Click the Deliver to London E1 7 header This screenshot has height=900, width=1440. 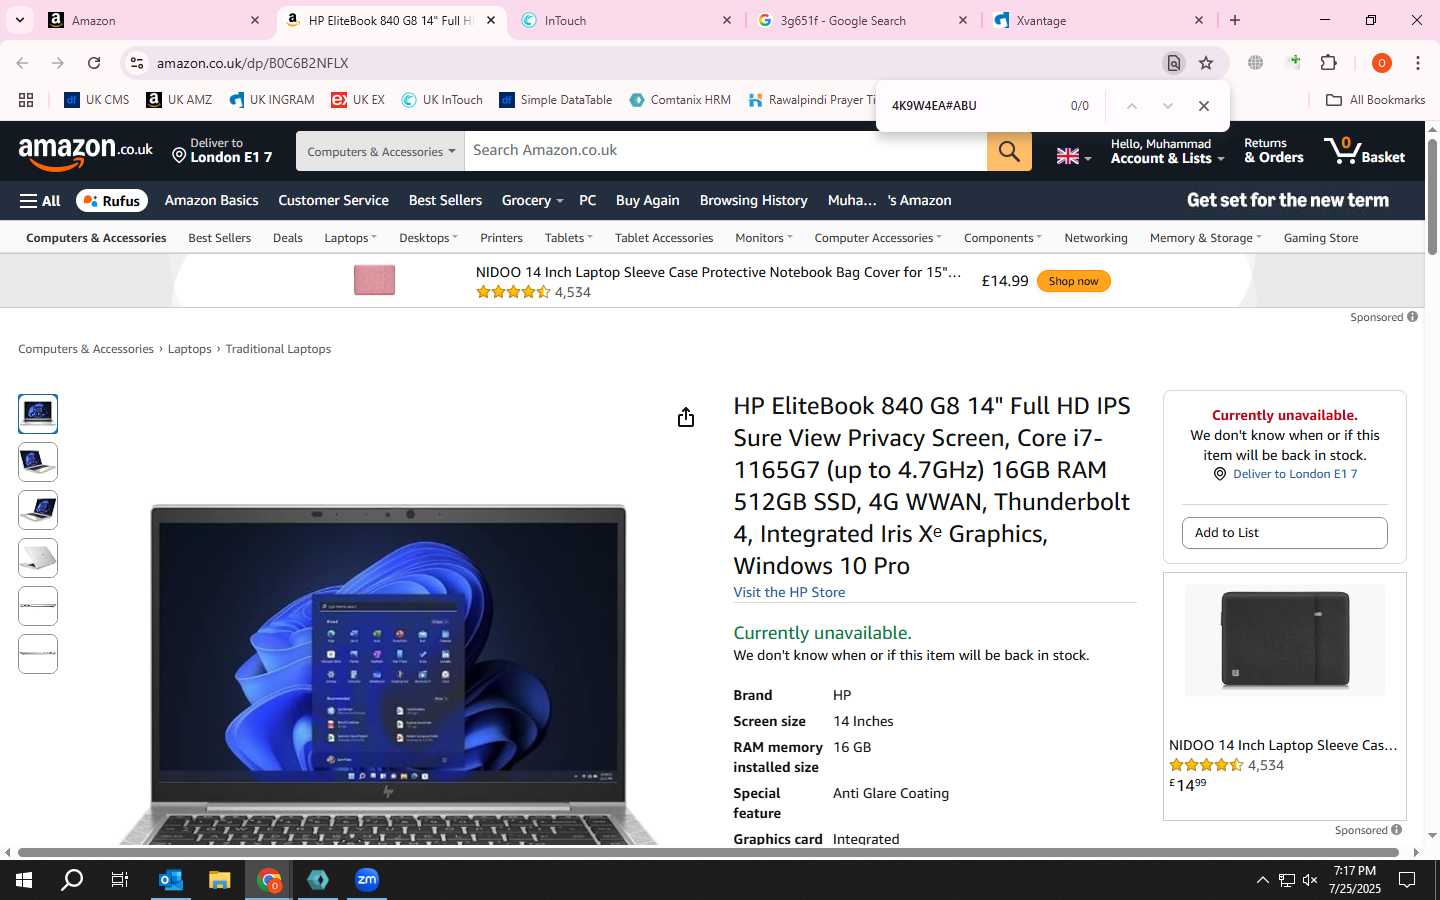(x=222, y=151)
